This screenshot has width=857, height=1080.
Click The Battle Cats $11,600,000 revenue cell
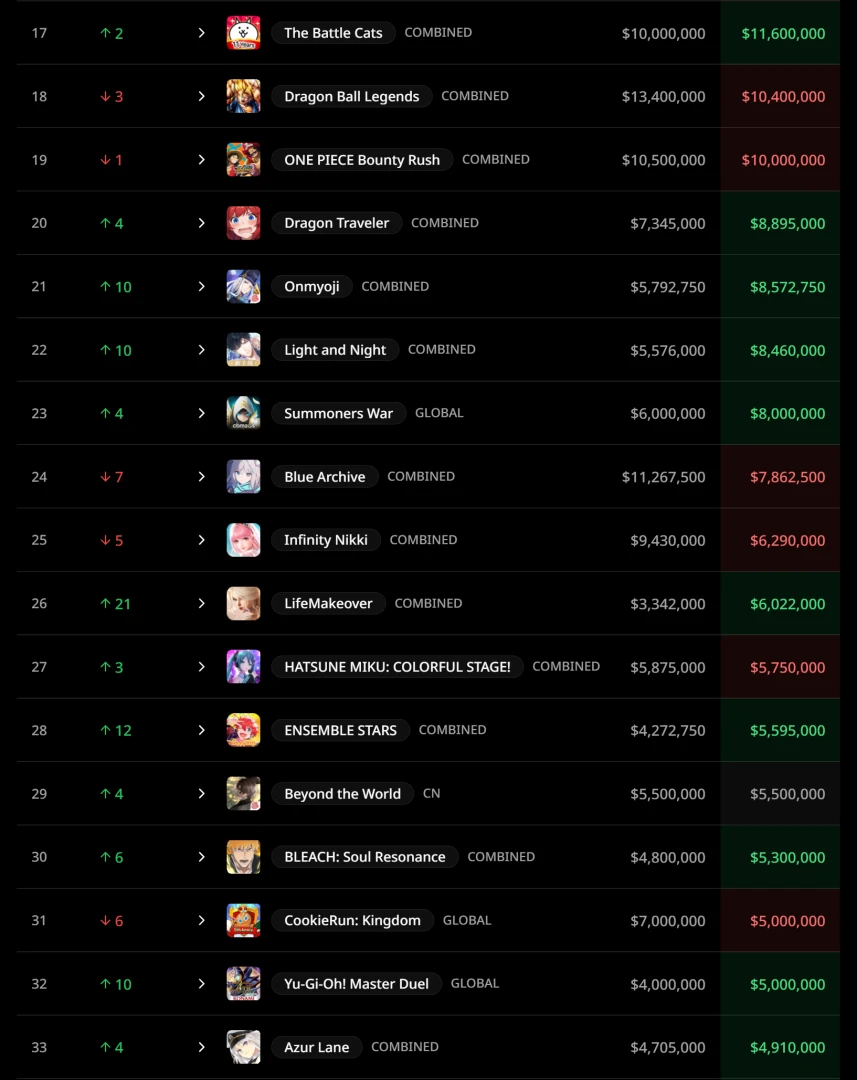point(783,34)
